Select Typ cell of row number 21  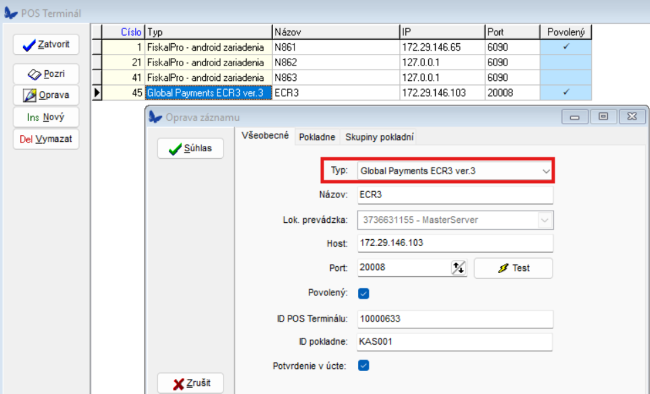pos(208,62)
